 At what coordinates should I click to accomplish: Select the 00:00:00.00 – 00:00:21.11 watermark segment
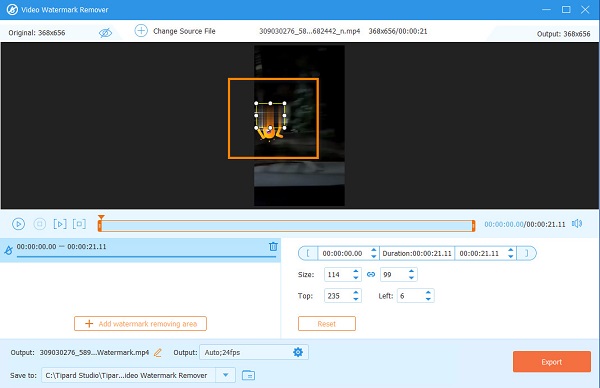[x=140, y=250]
